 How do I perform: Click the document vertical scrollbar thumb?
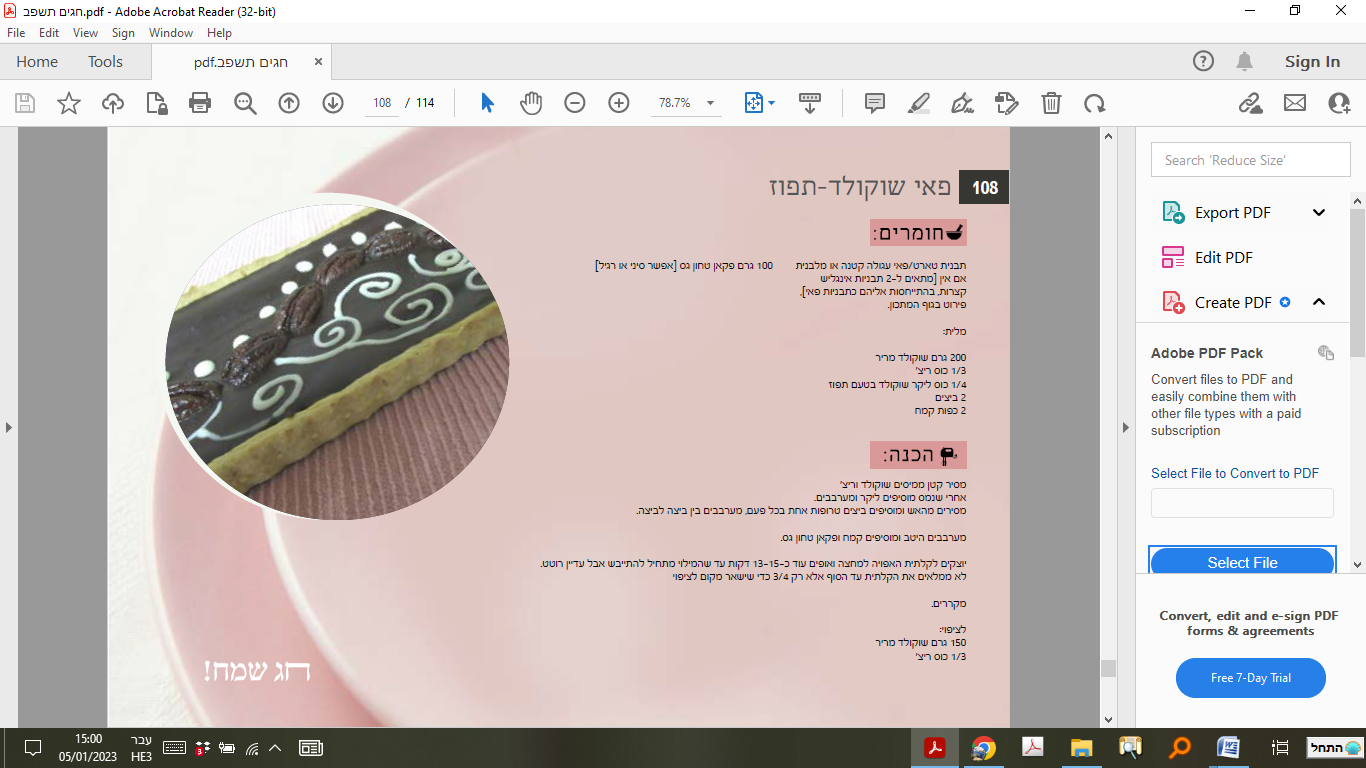1107,669
